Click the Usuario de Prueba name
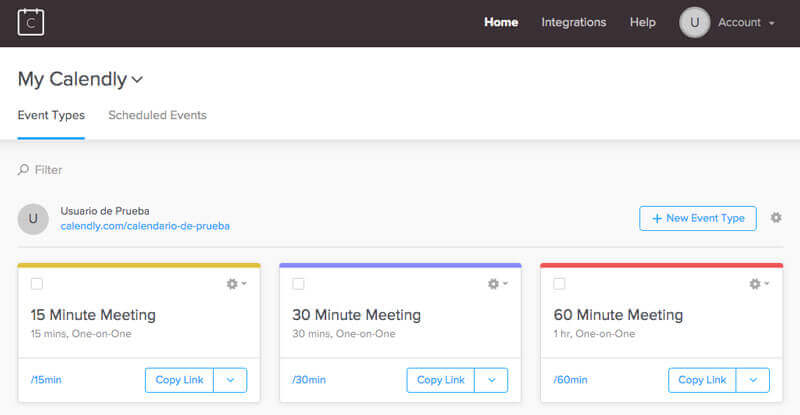 tap(105, 211)
